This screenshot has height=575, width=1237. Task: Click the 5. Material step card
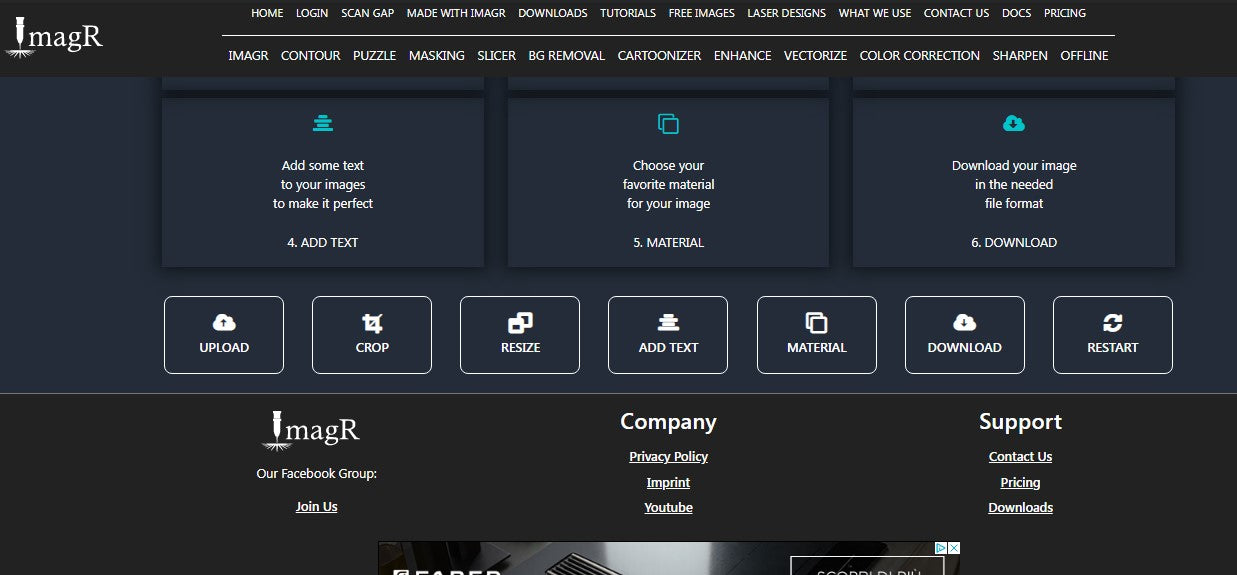pos(668,182)
